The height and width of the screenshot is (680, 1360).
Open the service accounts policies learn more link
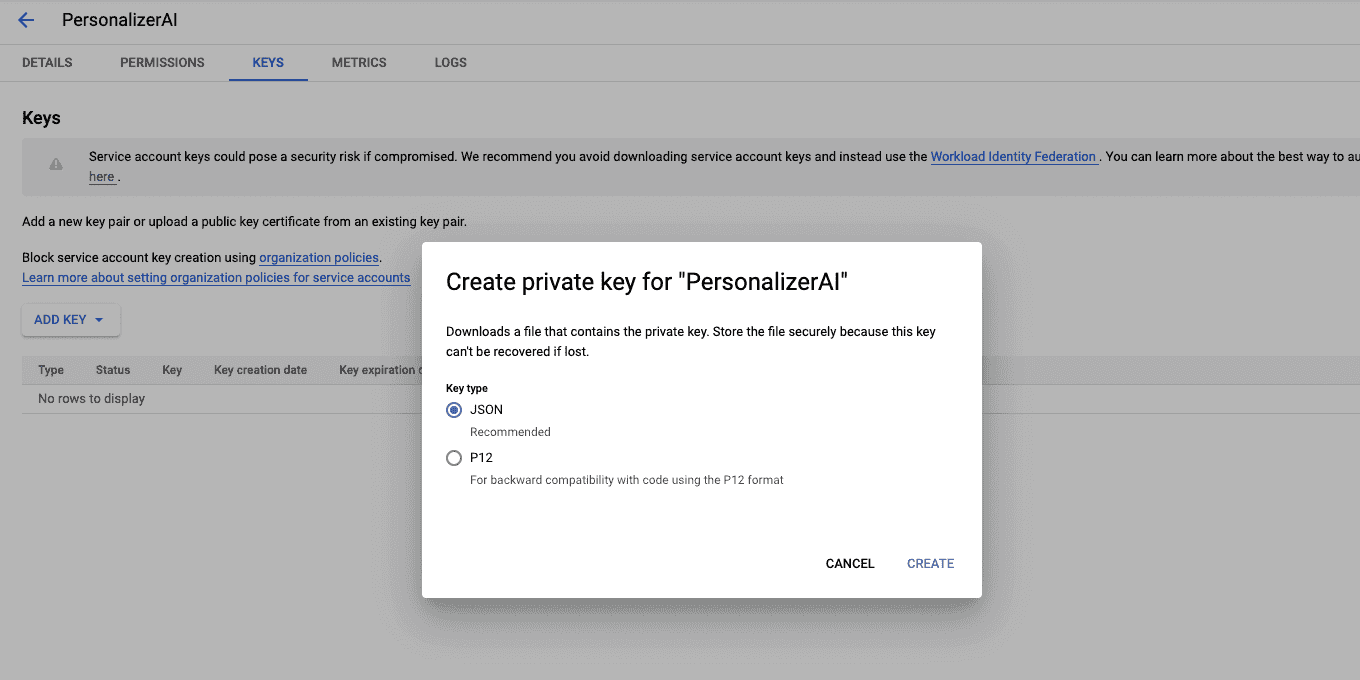pyautogui.click(x=216, y=277)
